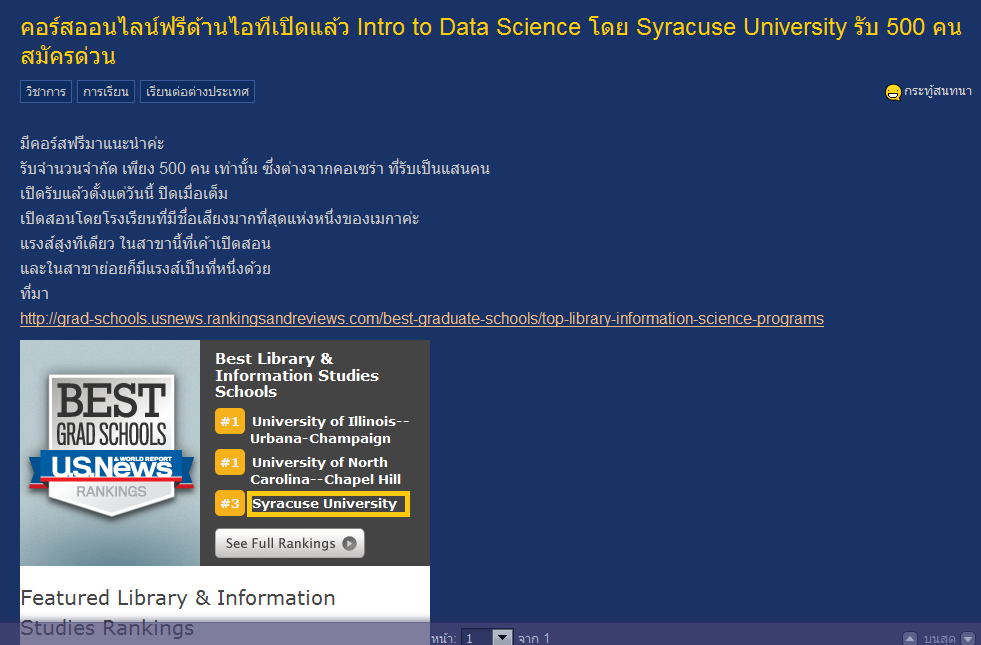Click the line mentioning 500 คน and คอเซร่า

[x=255, y=168]
